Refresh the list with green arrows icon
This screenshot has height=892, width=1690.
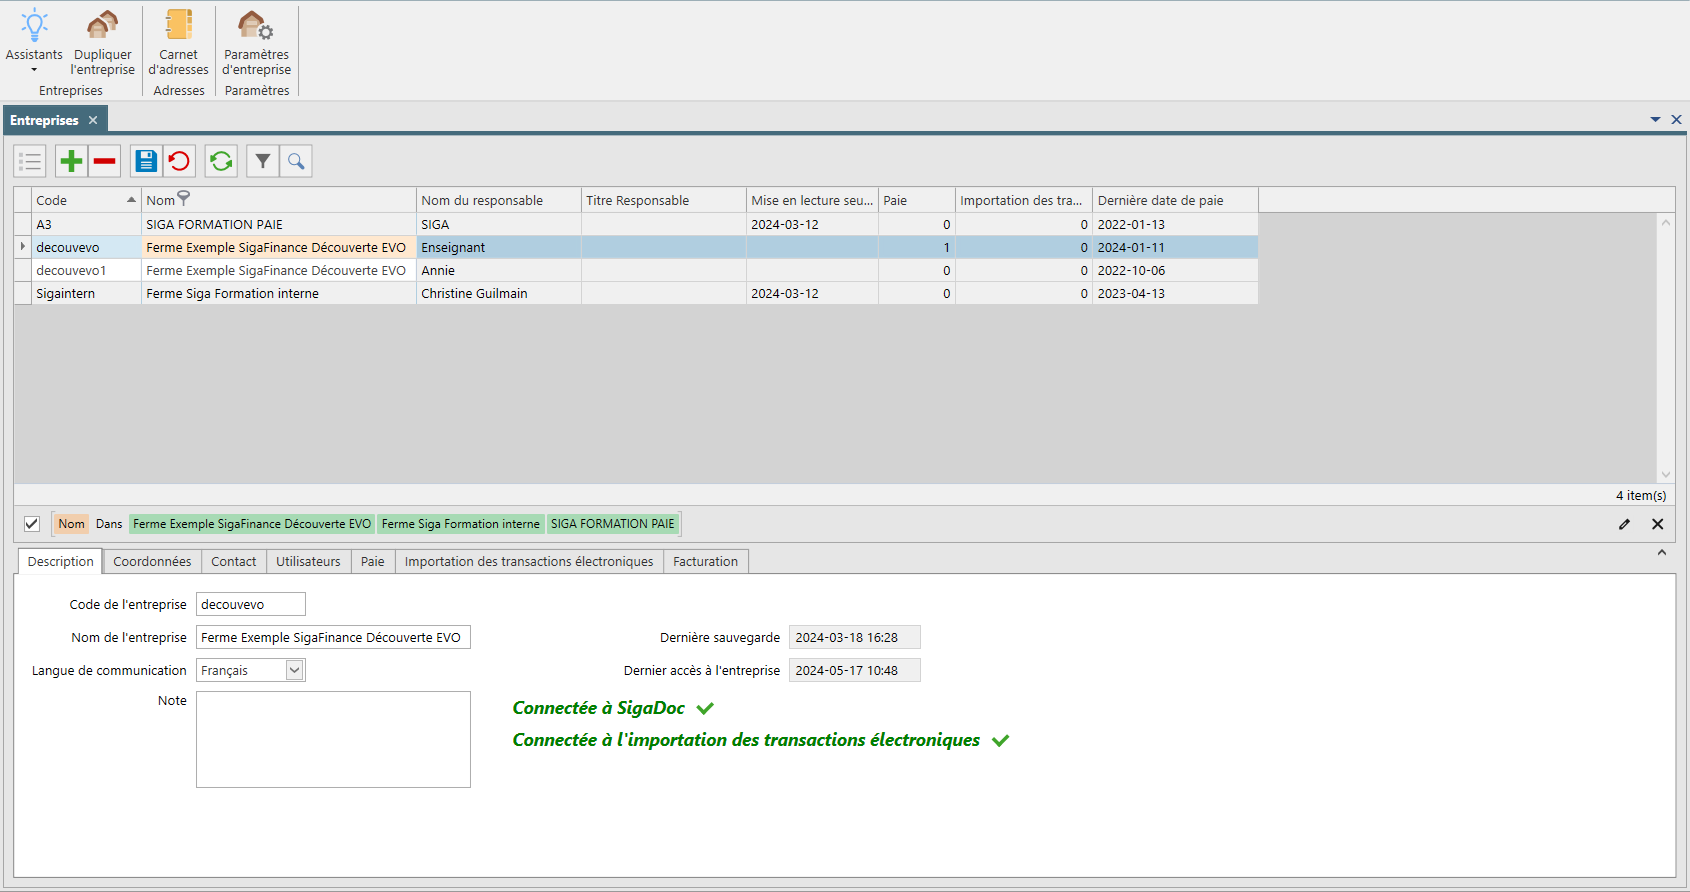221,161
